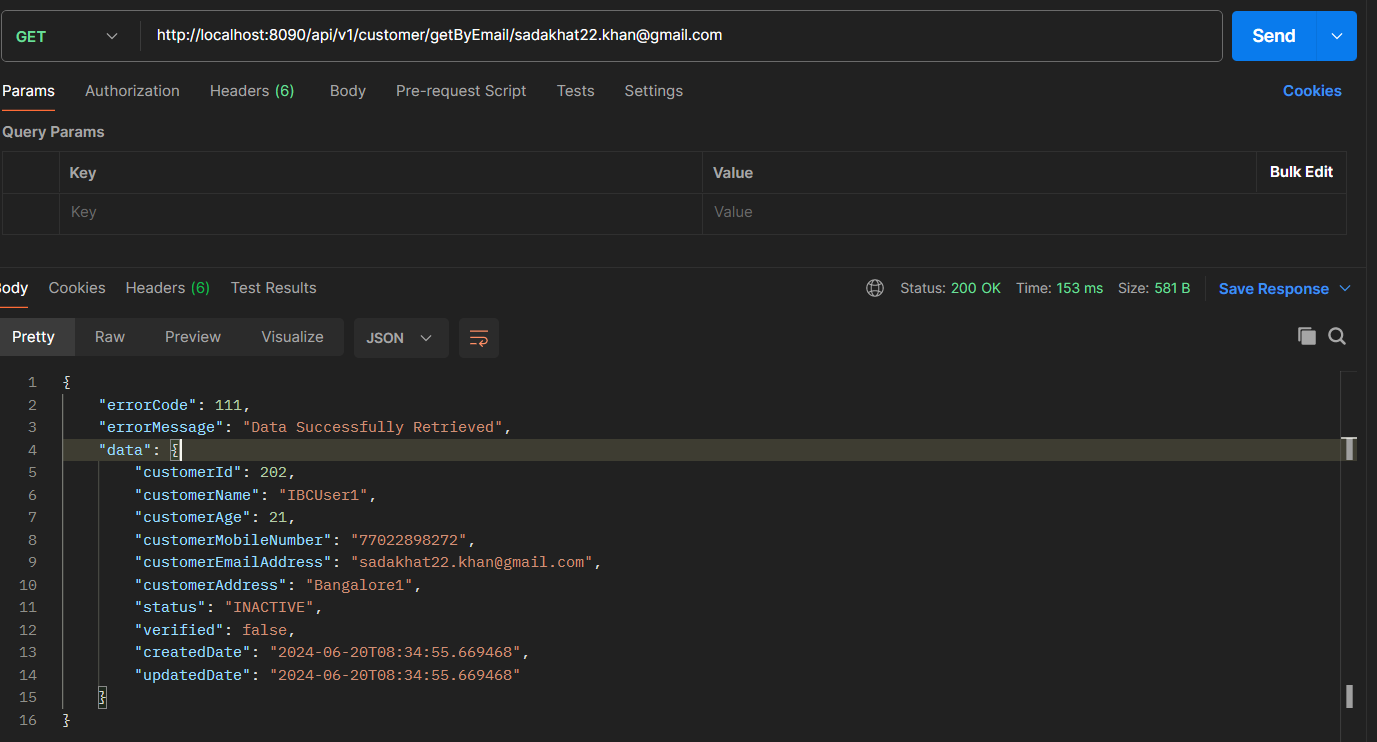This screenshot has width=1377, height=742.
Task: Open the Tests tab
Action: [575, 91]
